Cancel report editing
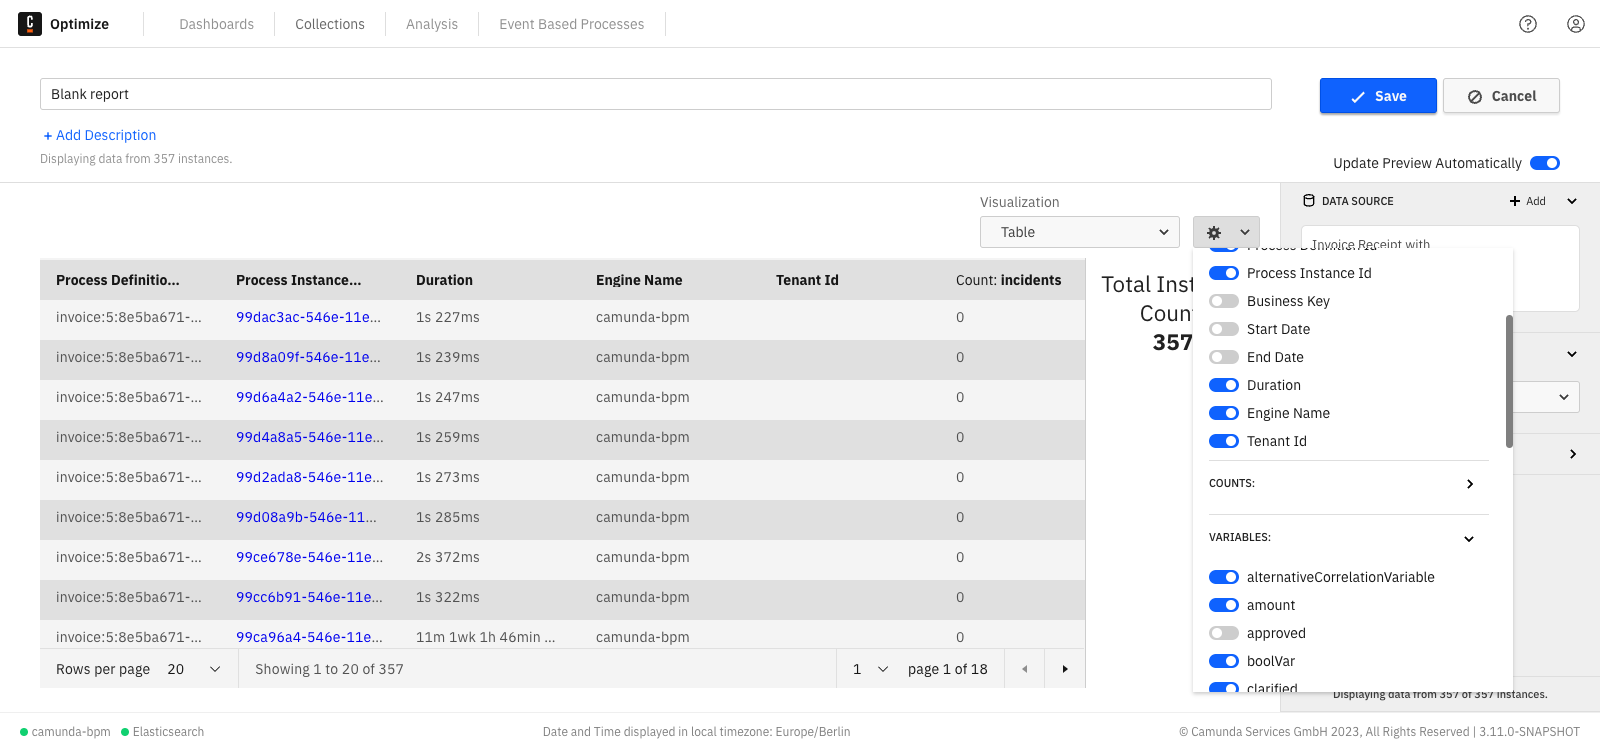1600x750 pixels. (1501, 96)
